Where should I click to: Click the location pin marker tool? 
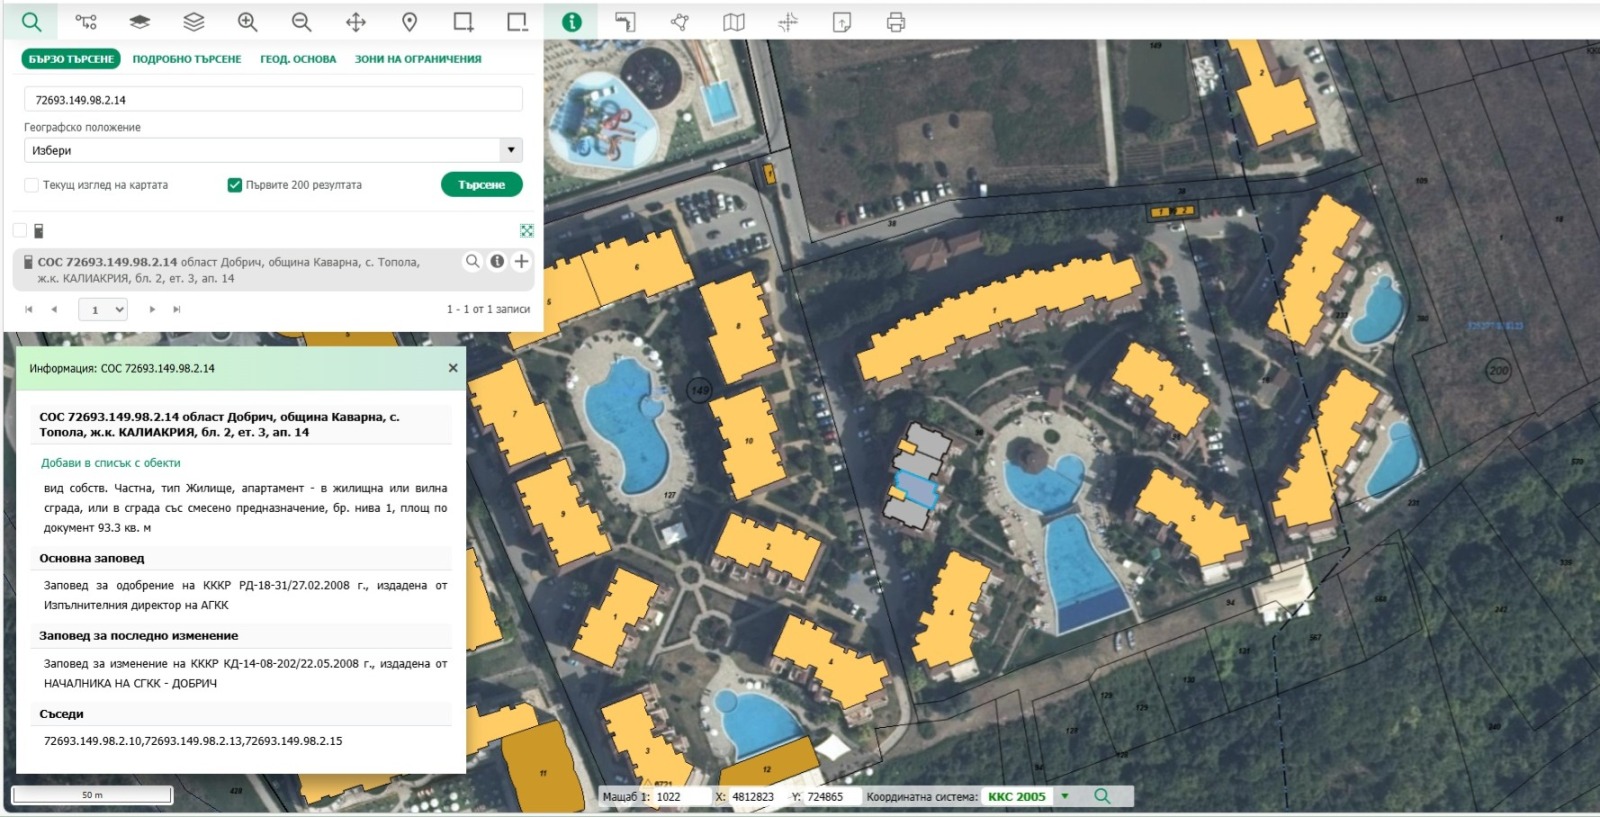(x=409, y=22)
